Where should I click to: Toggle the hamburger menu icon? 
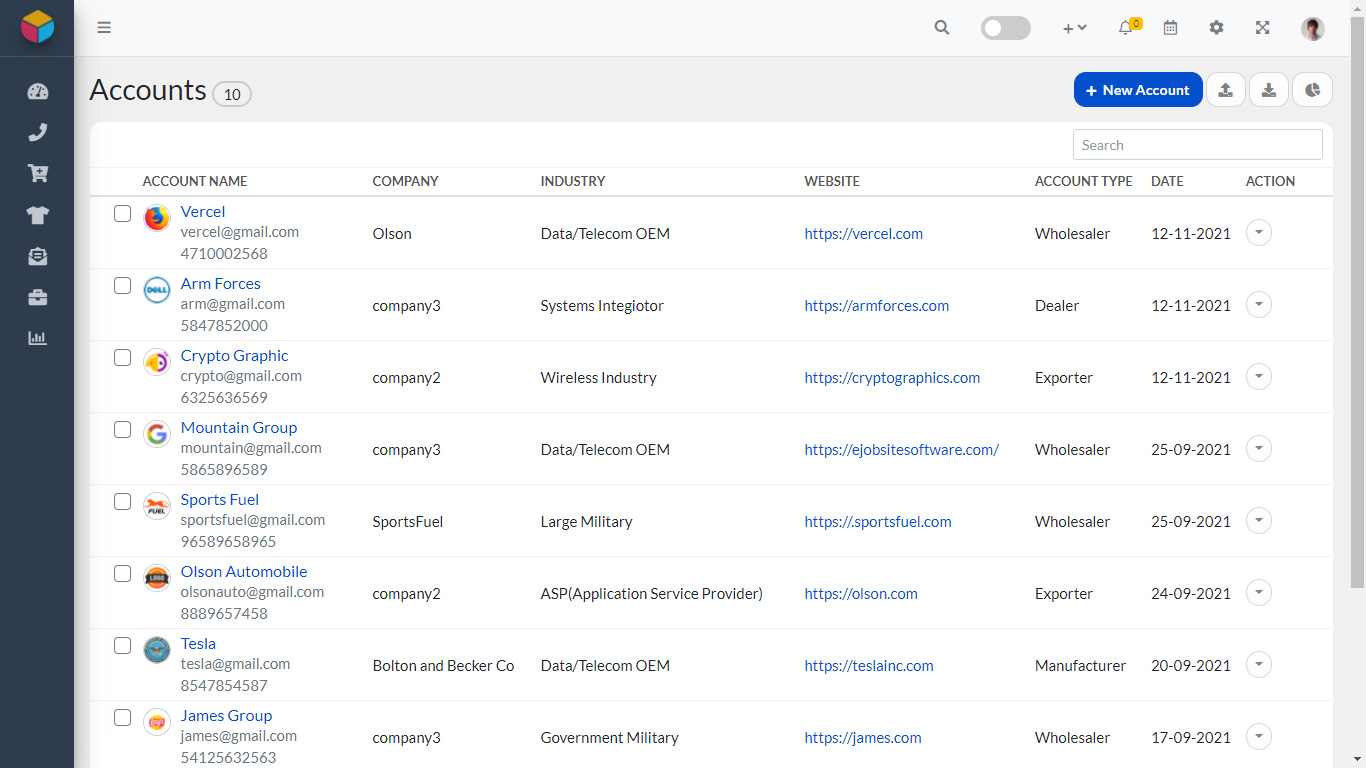coord(104,28)
